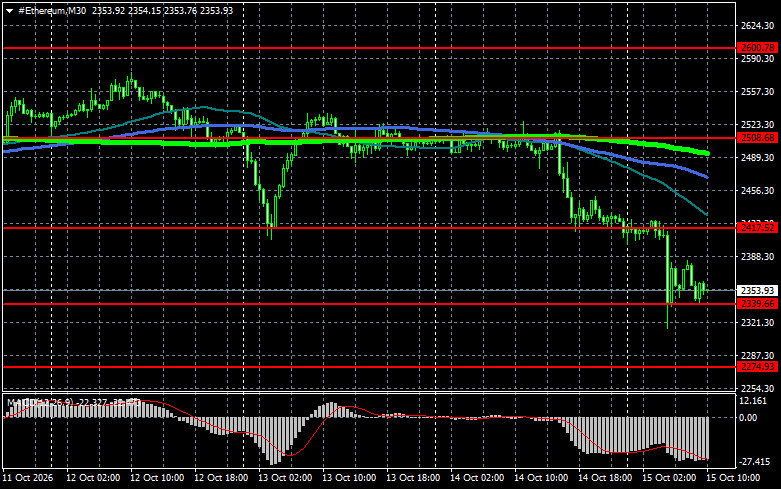Image resolution: width=781 pixels, height=489 pixels.
Task: Click the 2590.30 price scale value
Action: pos(758,59)
